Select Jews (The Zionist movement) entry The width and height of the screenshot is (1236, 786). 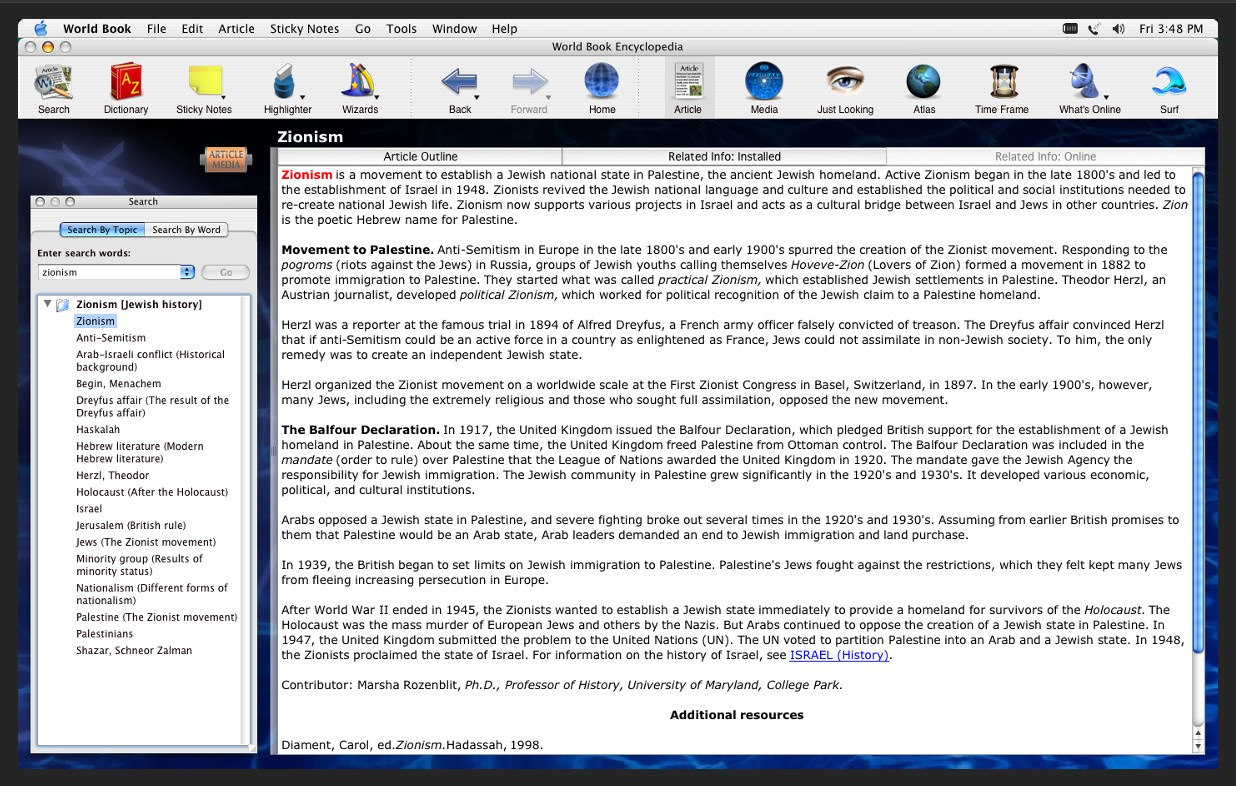146,543
